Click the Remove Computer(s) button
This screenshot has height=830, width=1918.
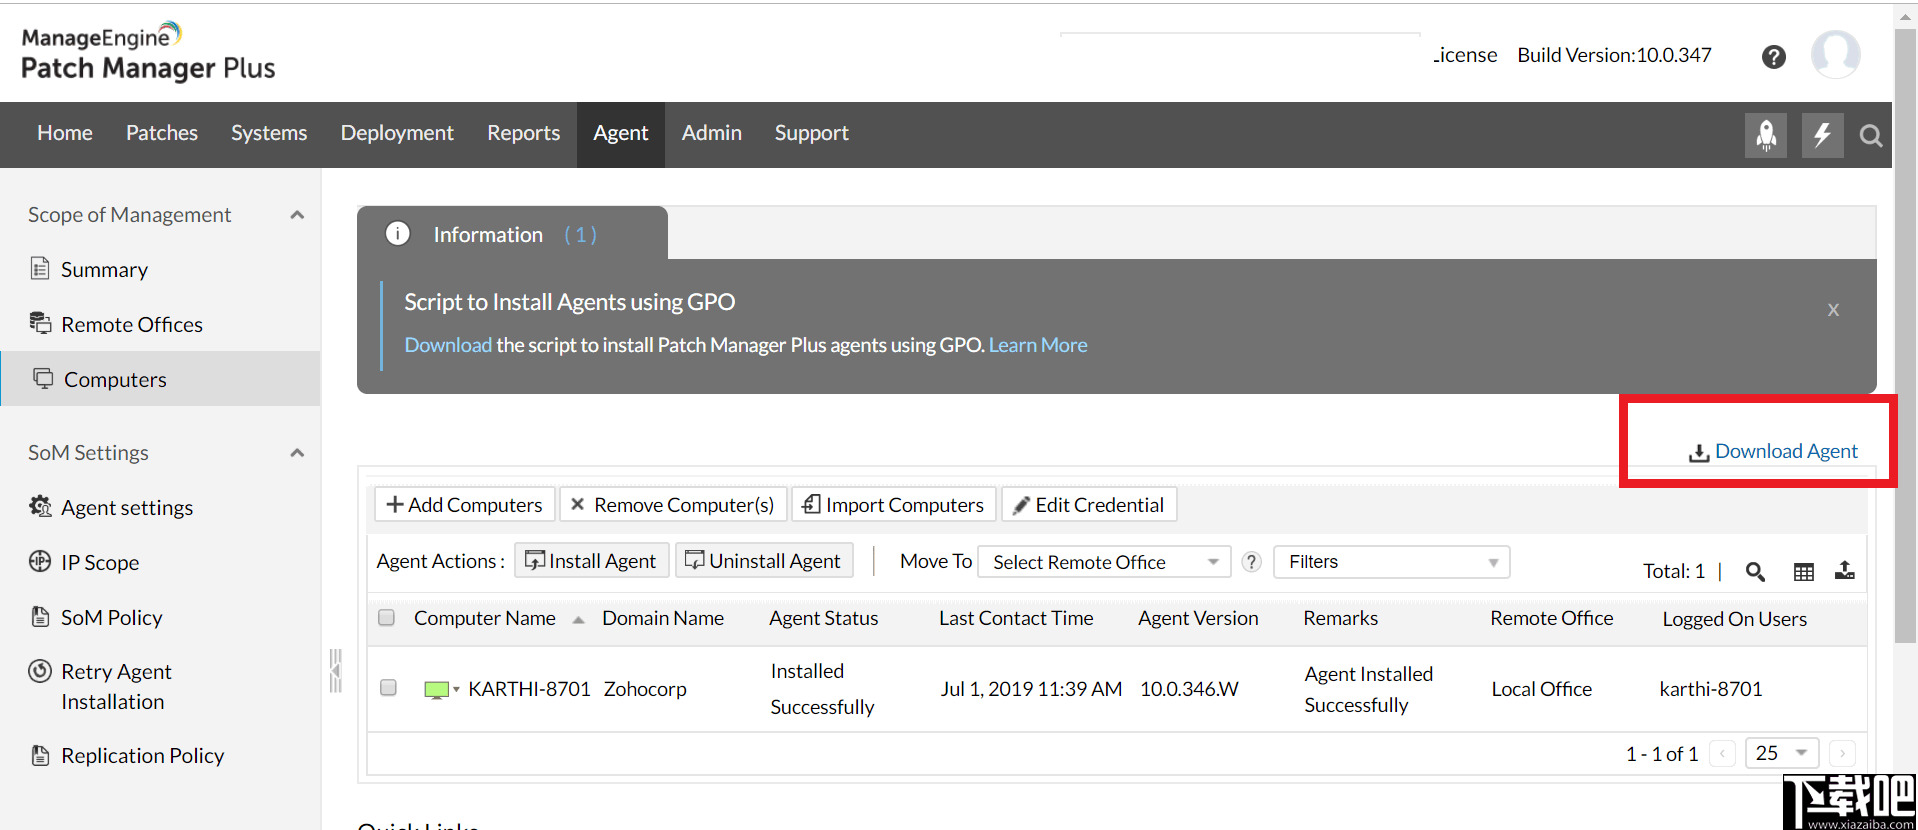[x=673, y=504]
